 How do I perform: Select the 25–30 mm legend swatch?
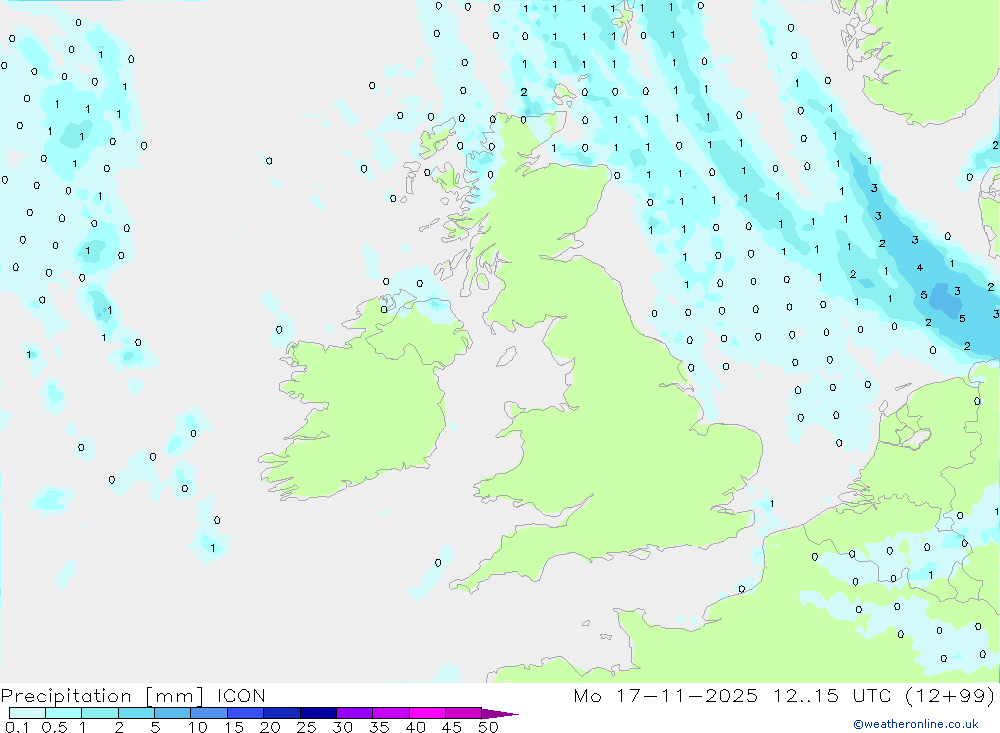point(318,713)
